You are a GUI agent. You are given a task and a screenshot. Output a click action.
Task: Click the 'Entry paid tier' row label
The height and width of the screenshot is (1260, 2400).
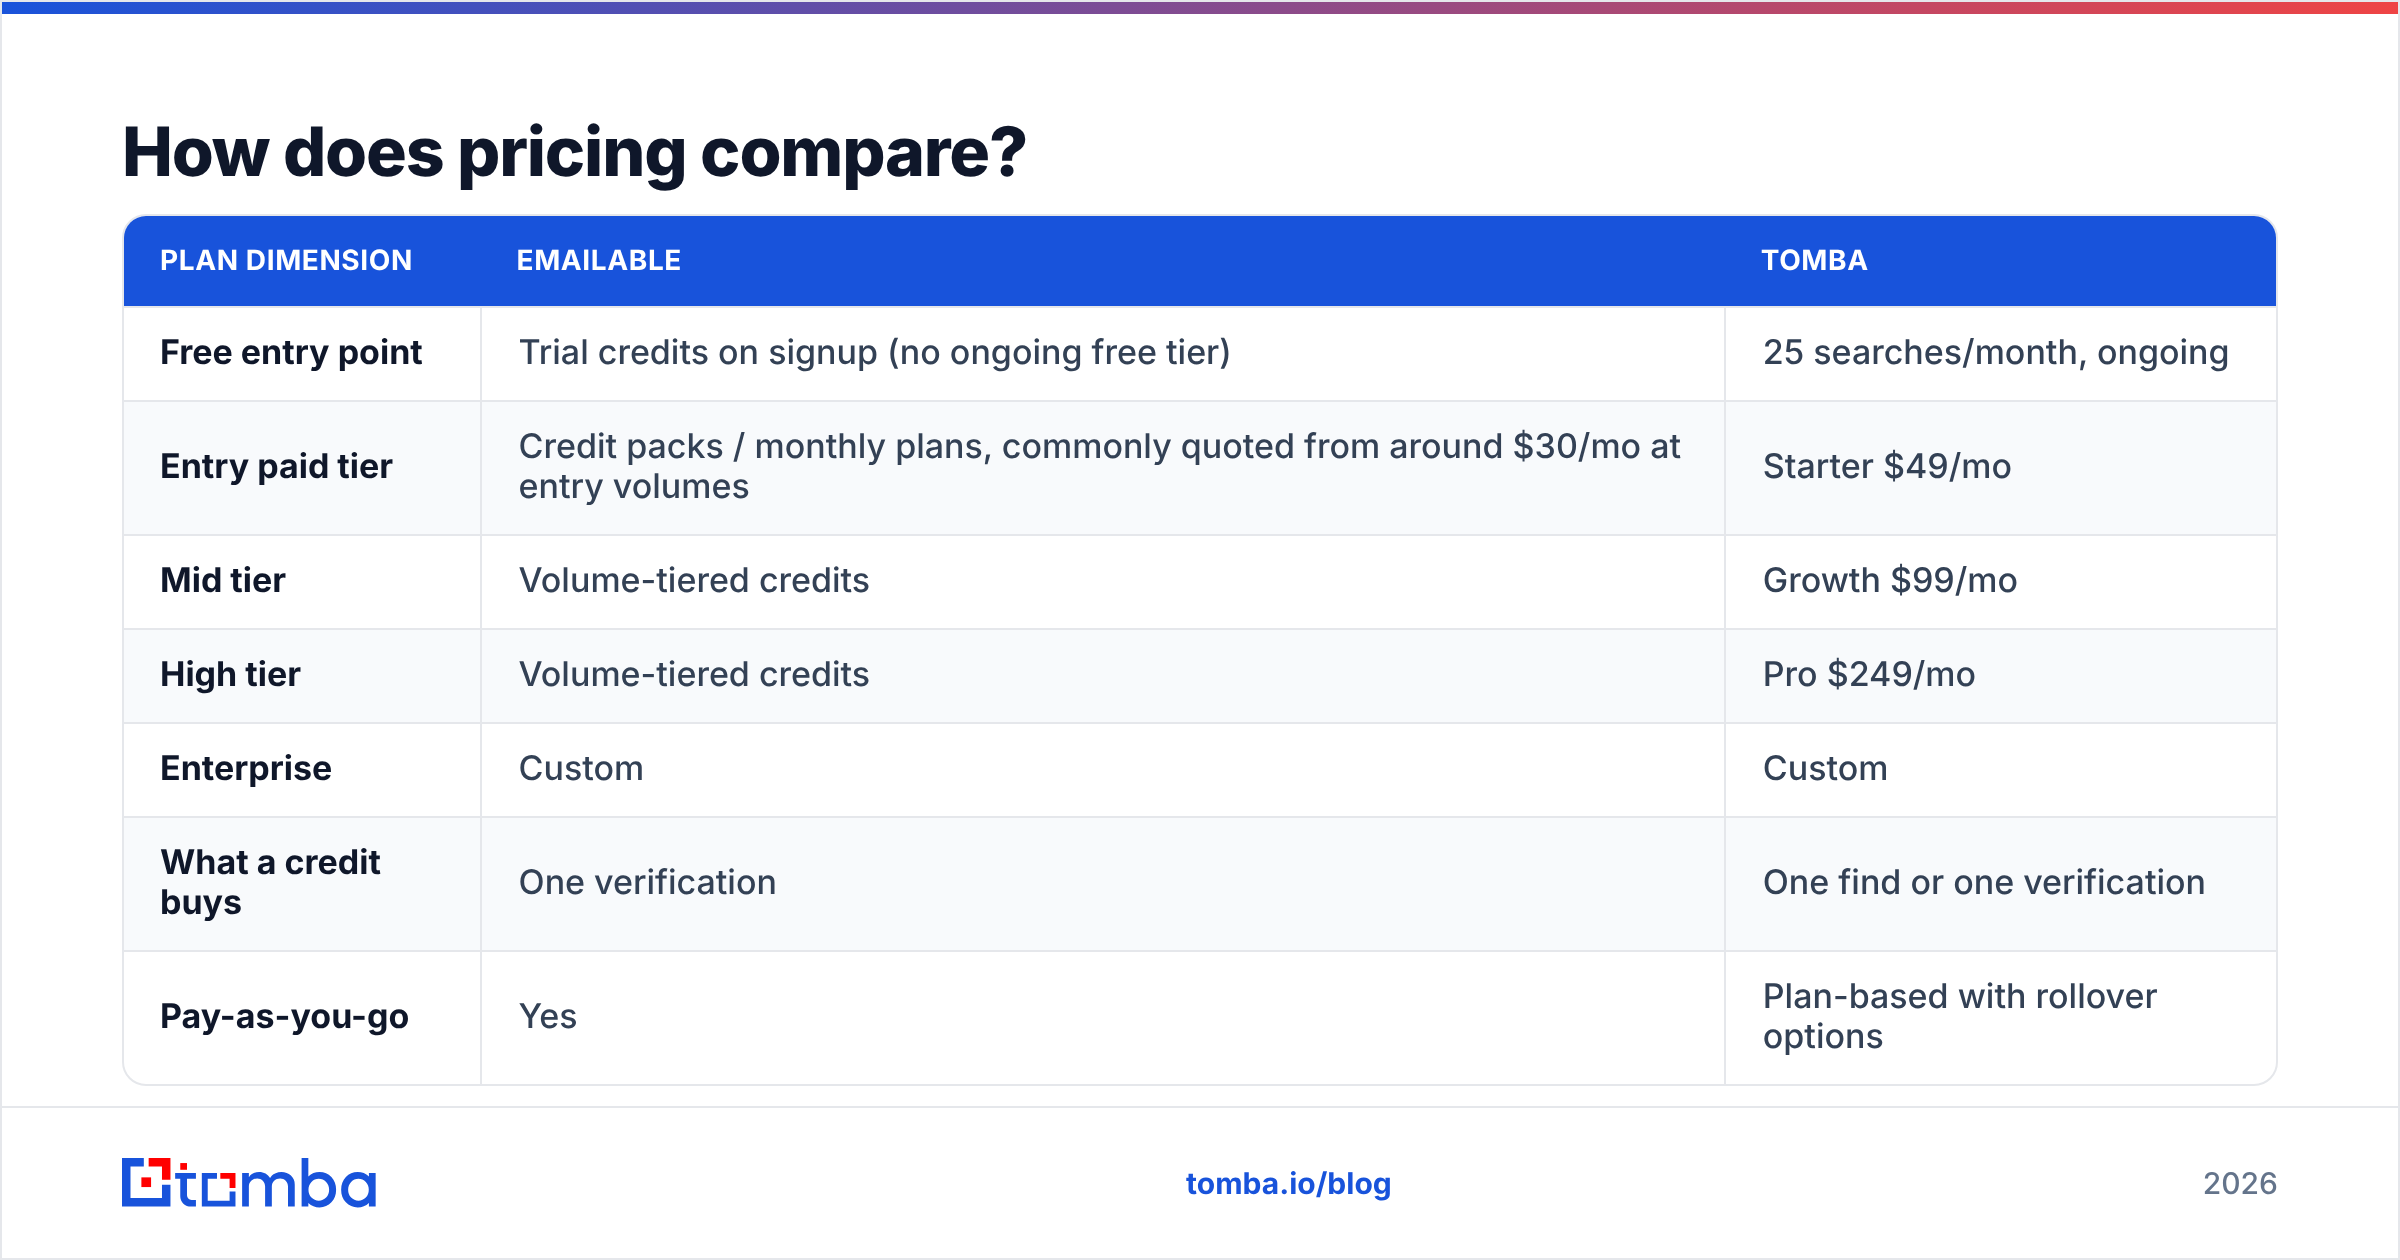coord(276,467)
